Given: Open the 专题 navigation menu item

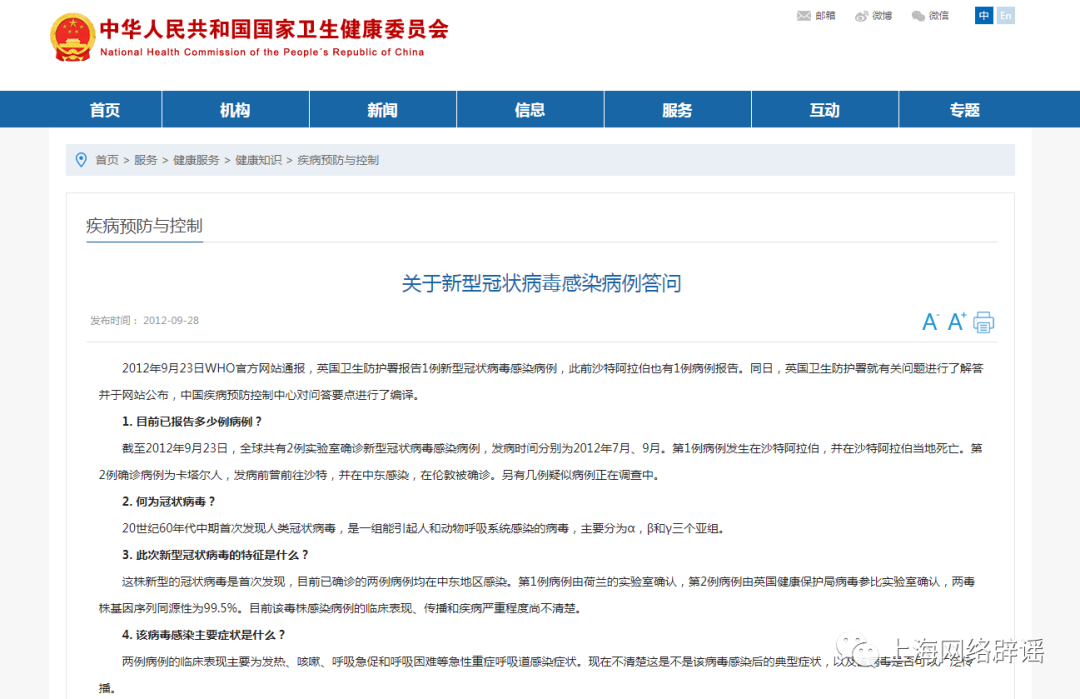Looking at the screenshot, I should click(965, 109).
